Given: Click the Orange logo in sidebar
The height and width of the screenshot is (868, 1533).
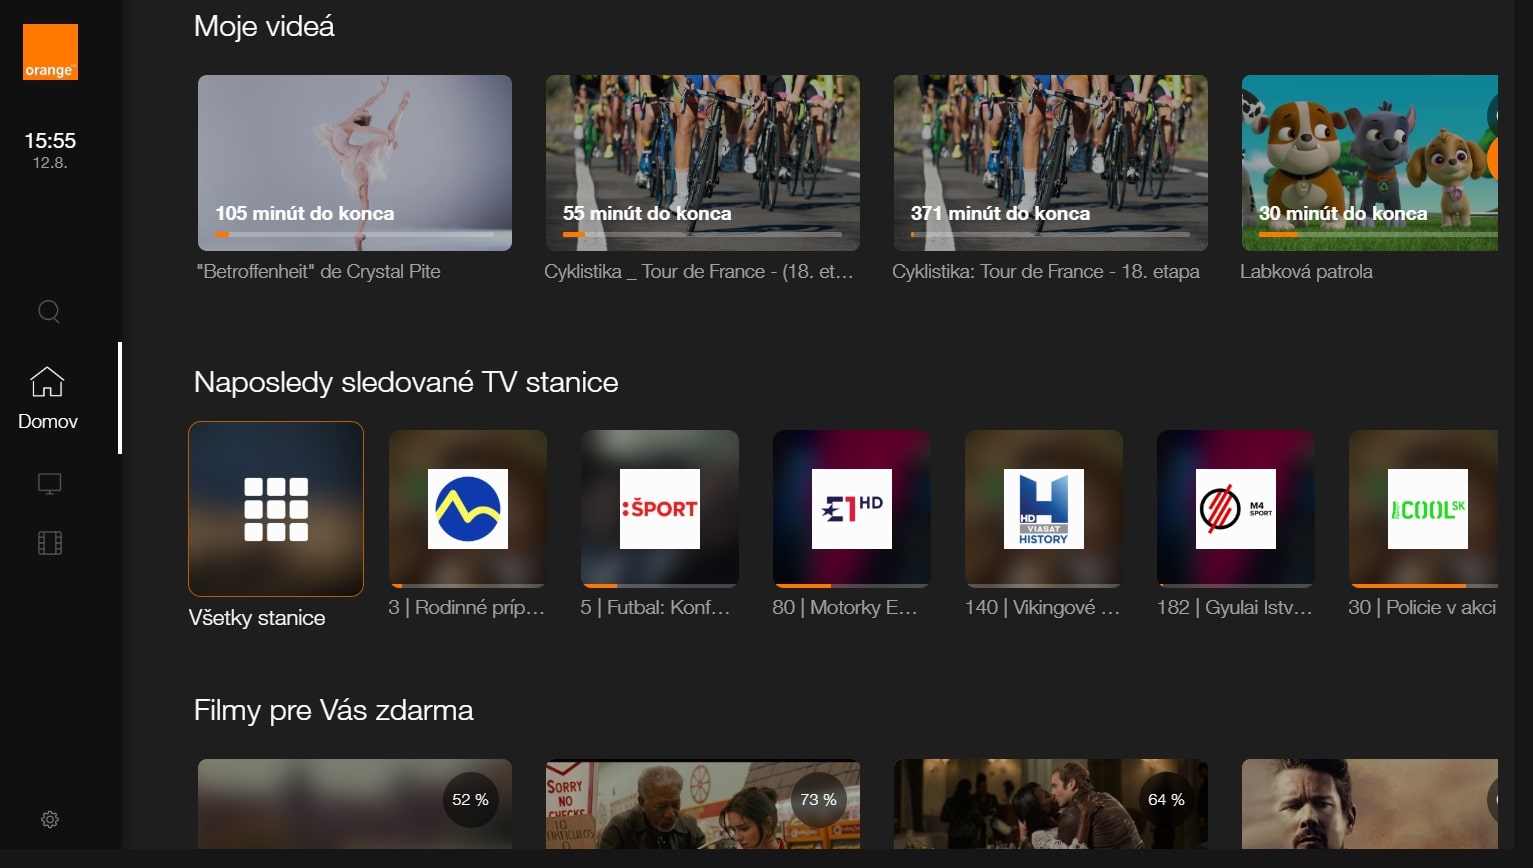Looking at the screenshot, I should pos(50,52).
